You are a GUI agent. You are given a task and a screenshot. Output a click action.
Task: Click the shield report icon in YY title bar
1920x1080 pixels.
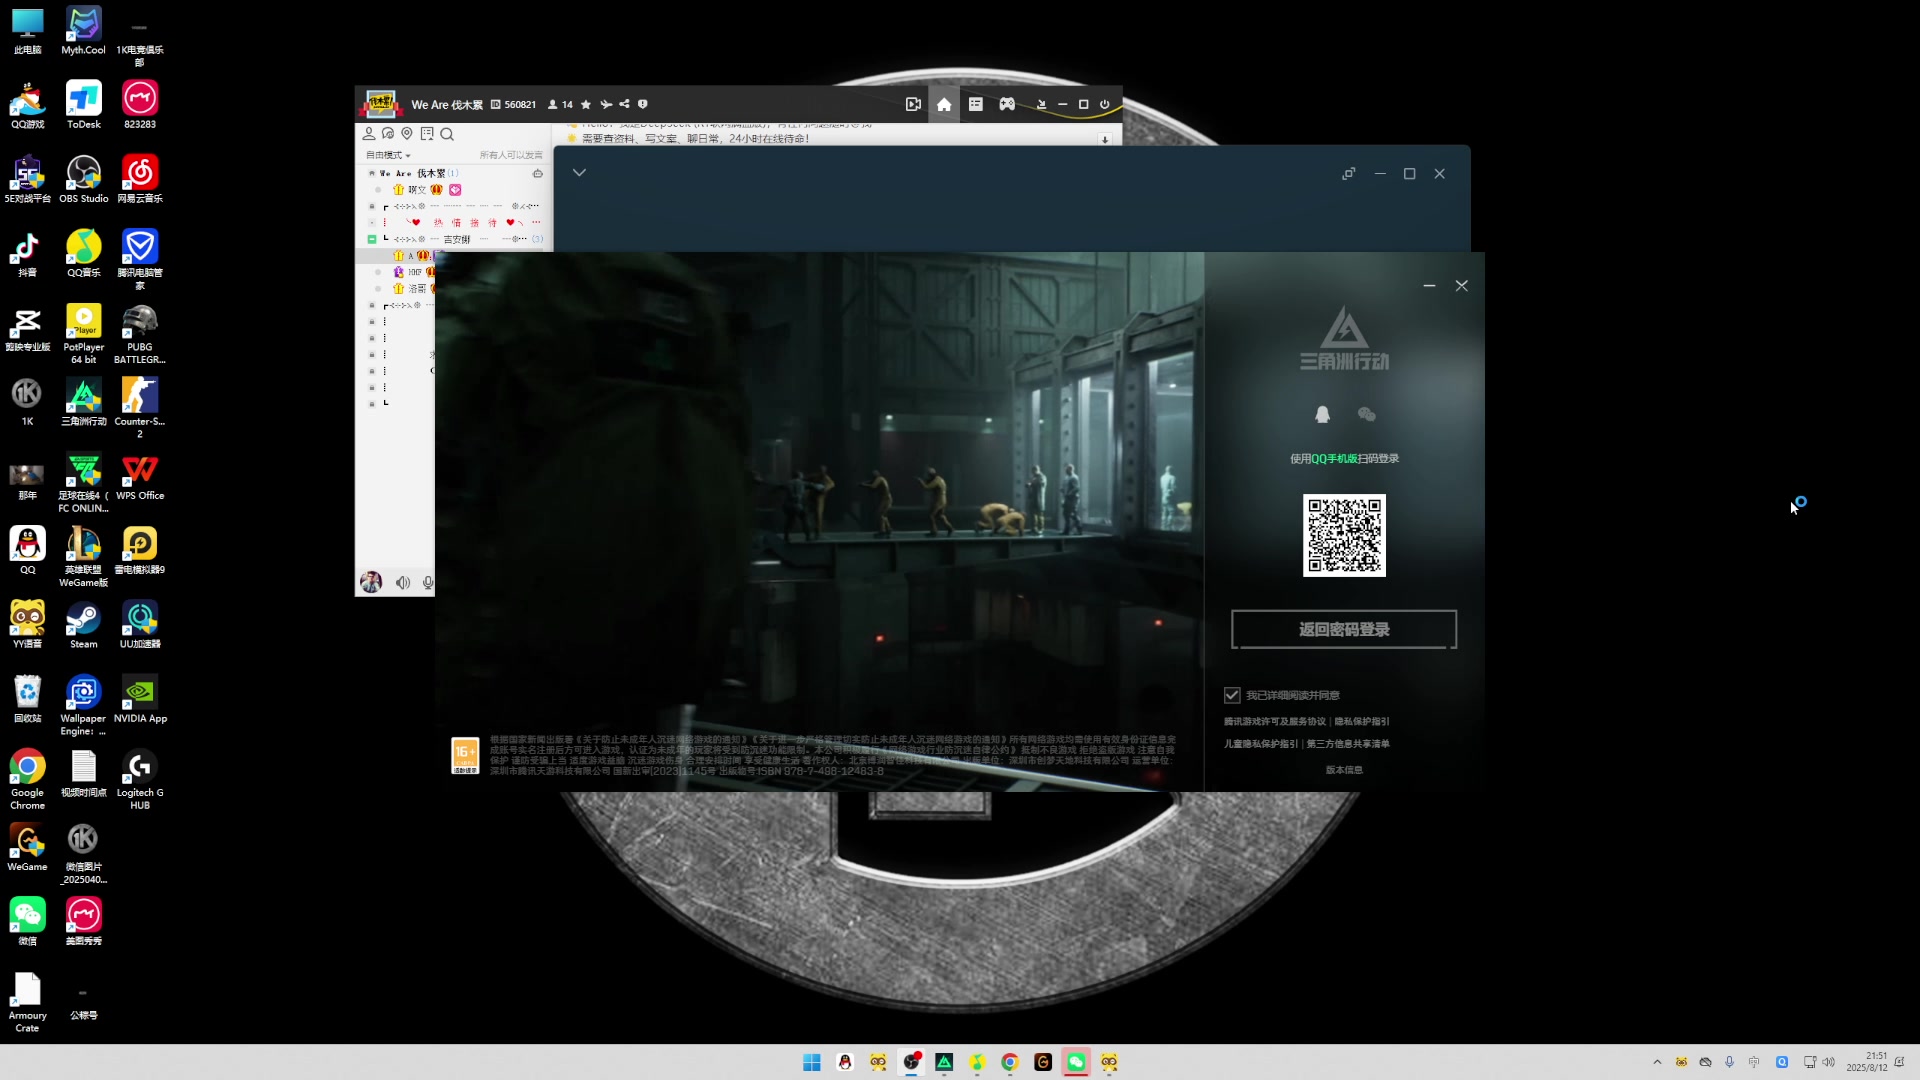click(x=643, y=104)
